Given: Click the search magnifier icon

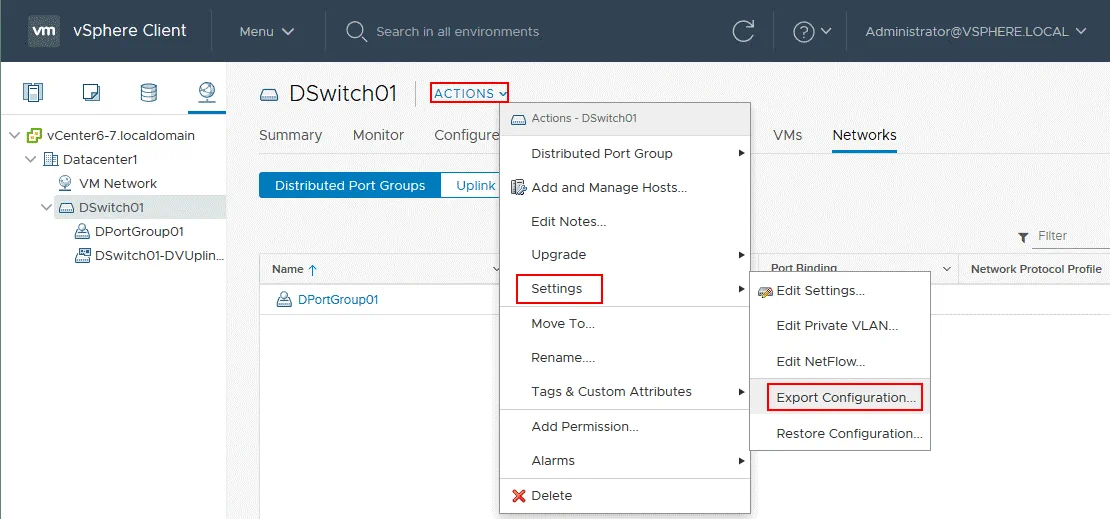Looking at the screenshot, I should point(356,32).
